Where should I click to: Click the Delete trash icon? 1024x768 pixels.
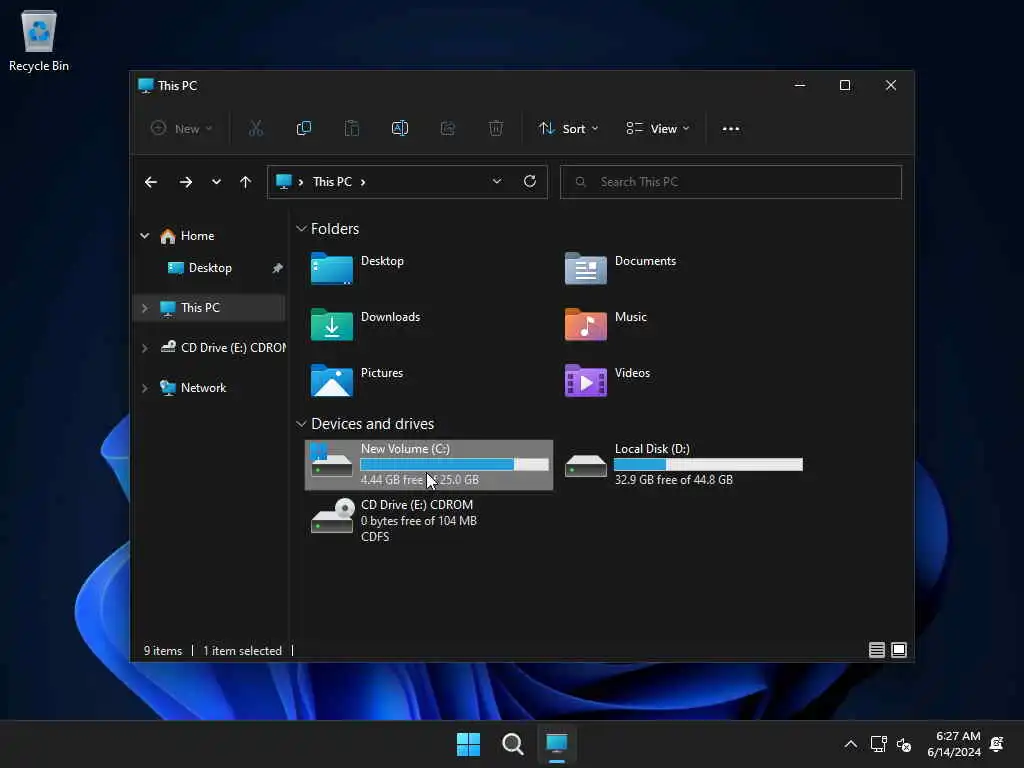pos(496,129)
